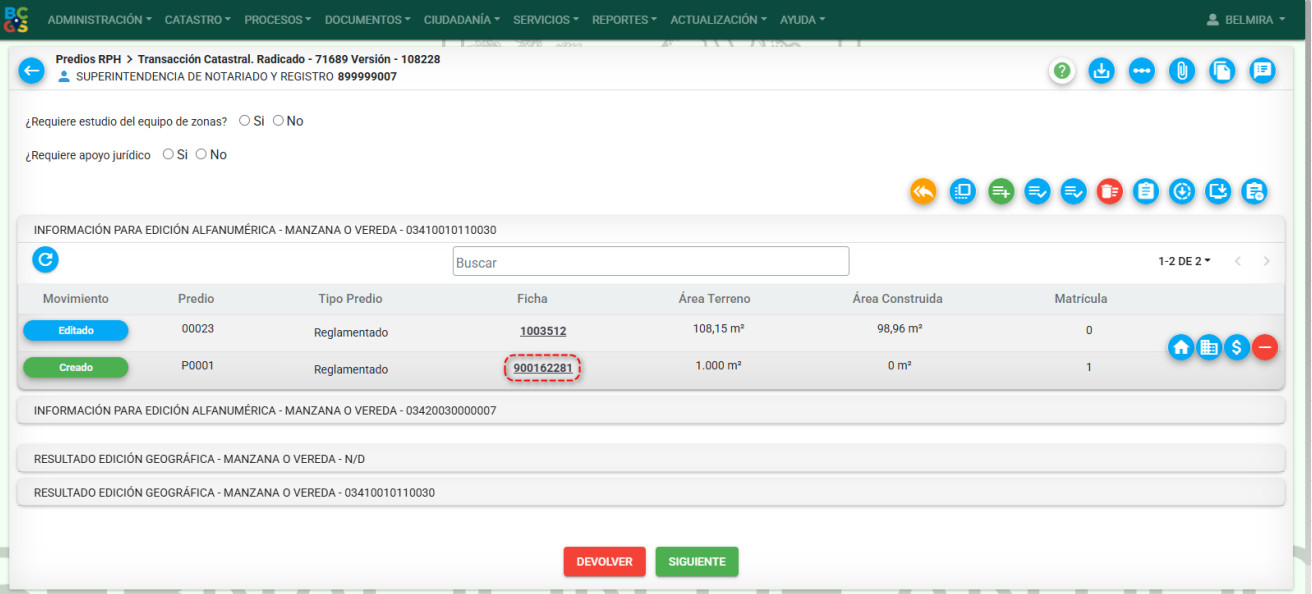Click the clipboard document icon
1312x594 pixels.
[1146, 191]
